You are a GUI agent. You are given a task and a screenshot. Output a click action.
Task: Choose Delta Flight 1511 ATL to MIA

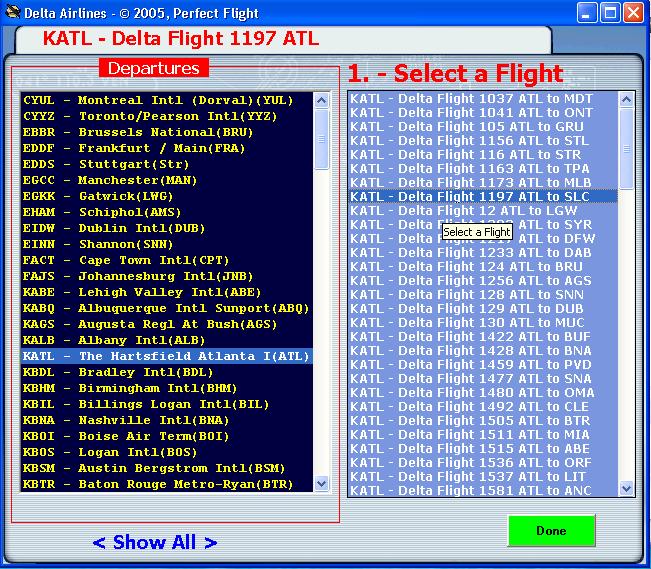click(483, 434)
